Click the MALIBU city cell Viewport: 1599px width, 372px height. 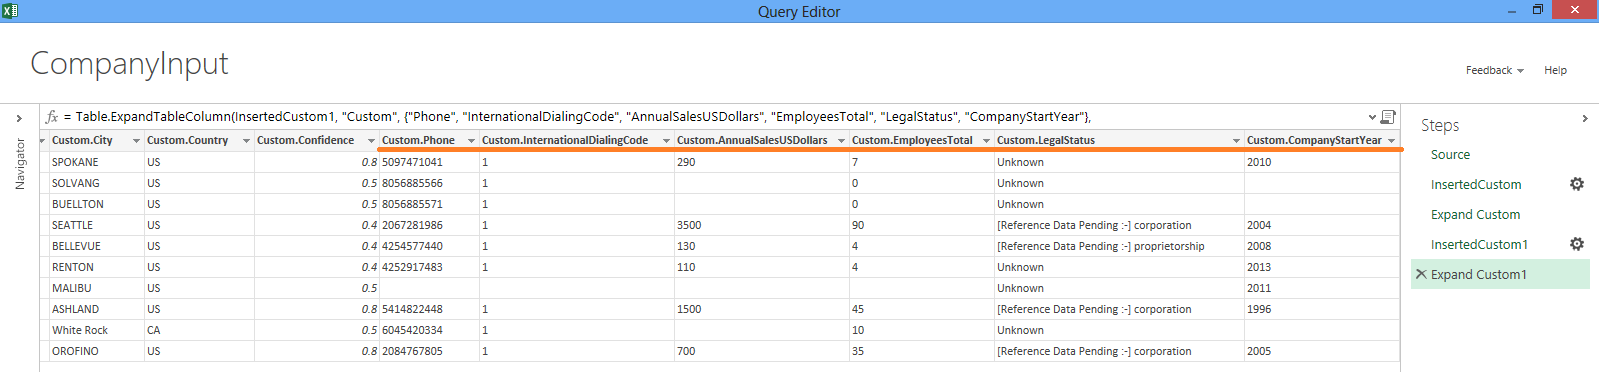click(x=96, y=288)
